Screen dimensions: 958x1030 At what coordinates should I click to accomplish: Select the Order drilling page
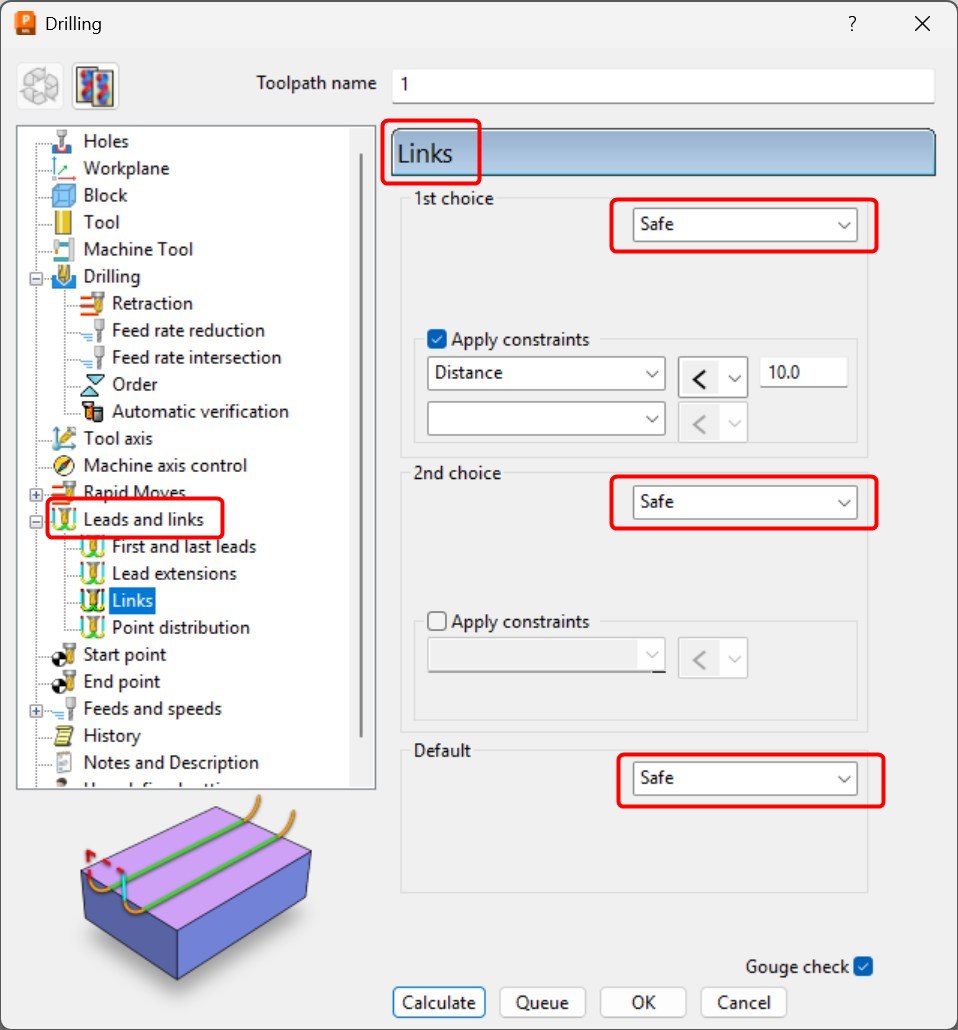(135, 384)
